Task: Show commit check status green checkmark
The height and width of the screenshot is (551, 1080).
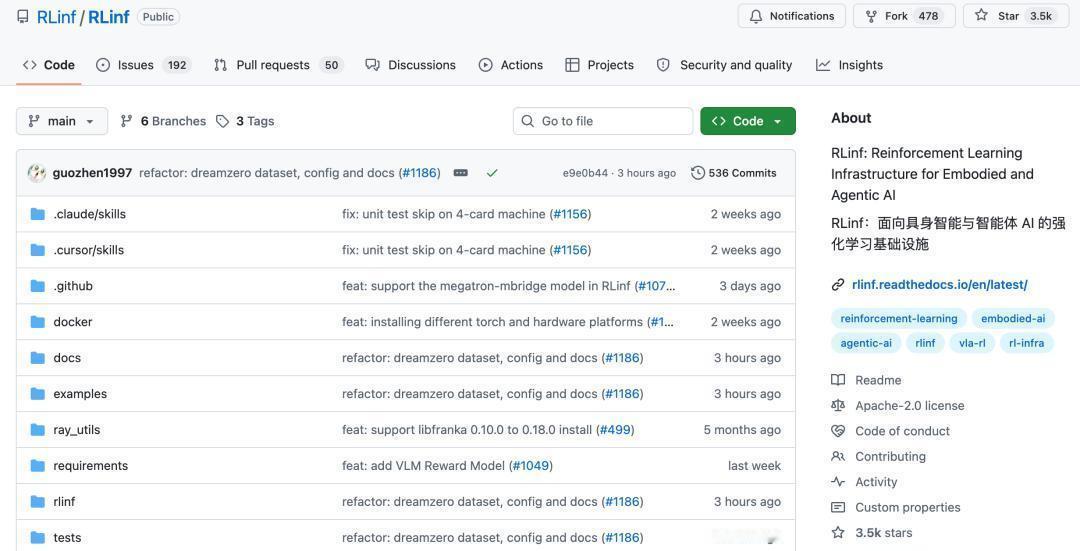Action: pos(492,173)
